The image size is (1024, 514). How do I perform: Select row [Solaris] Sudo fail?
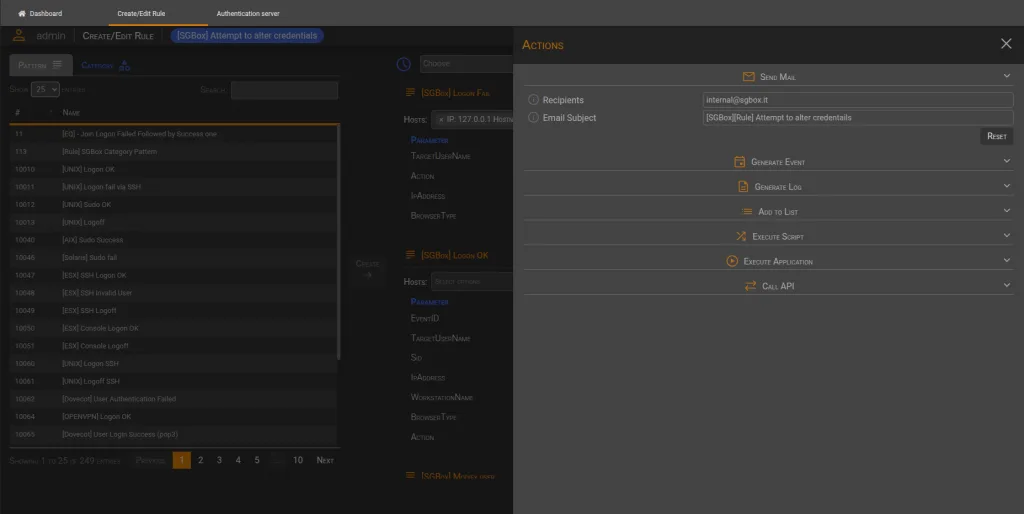[x=173, y=257]
